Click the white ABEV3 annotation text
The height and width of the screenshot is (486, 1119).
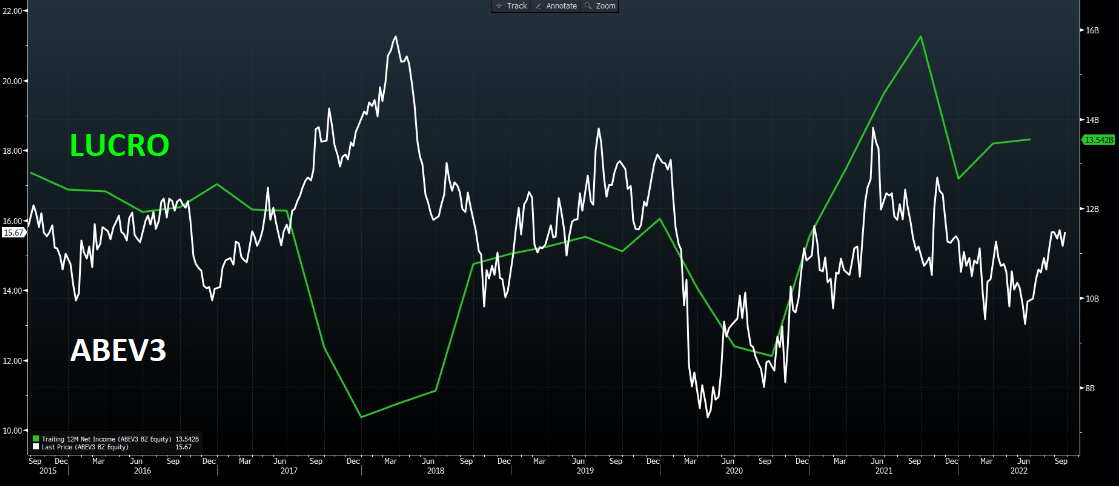coord(118,351)
